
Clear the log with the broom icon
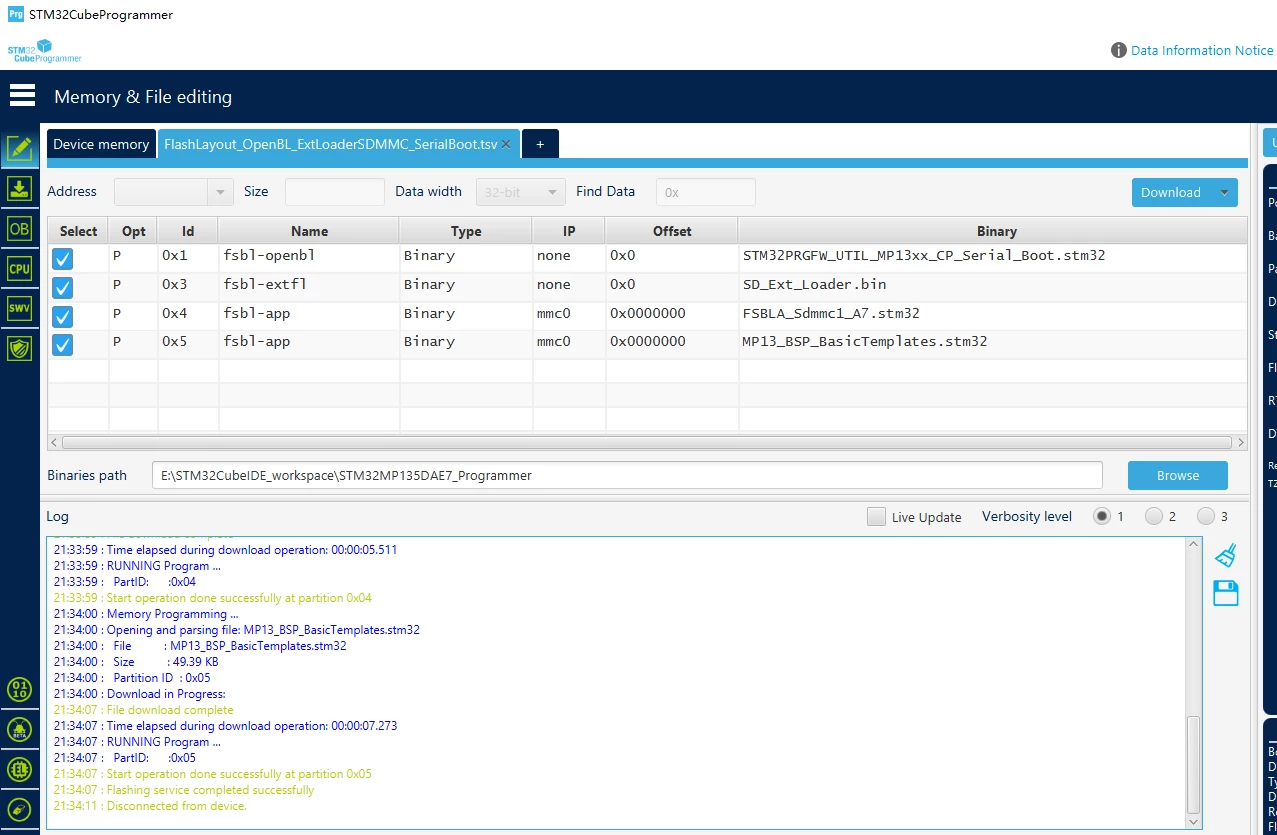1226,555
